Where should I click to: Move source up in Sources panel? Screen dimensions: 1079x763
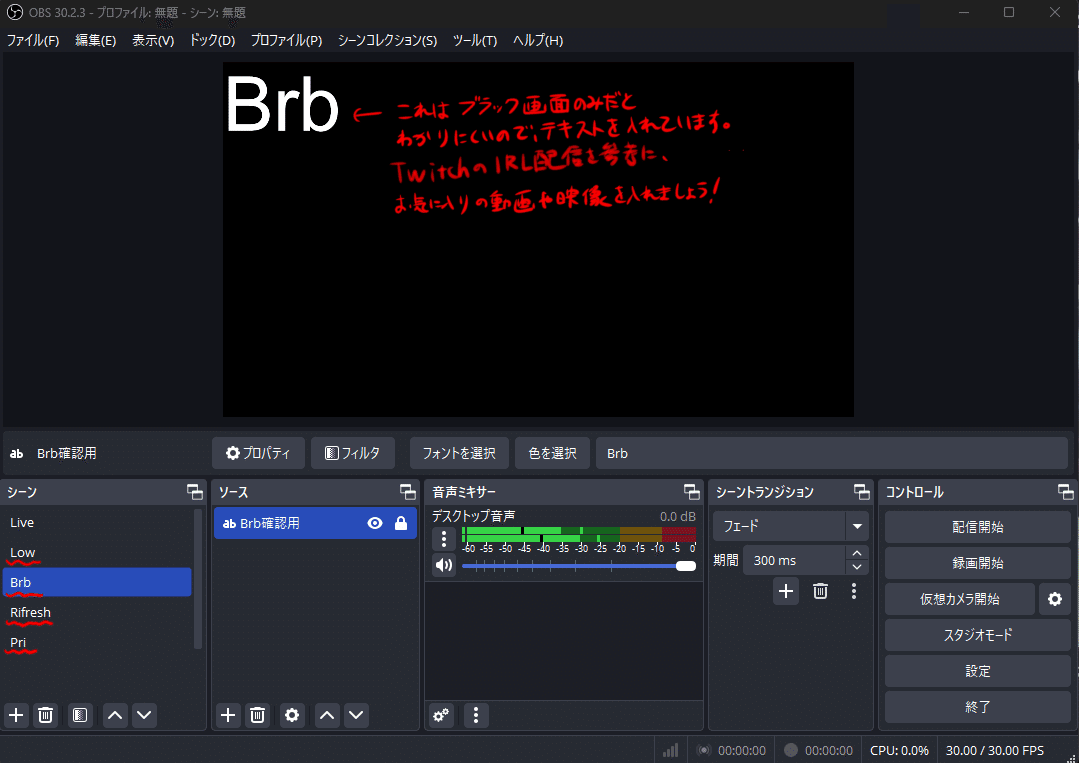(327, 715)
